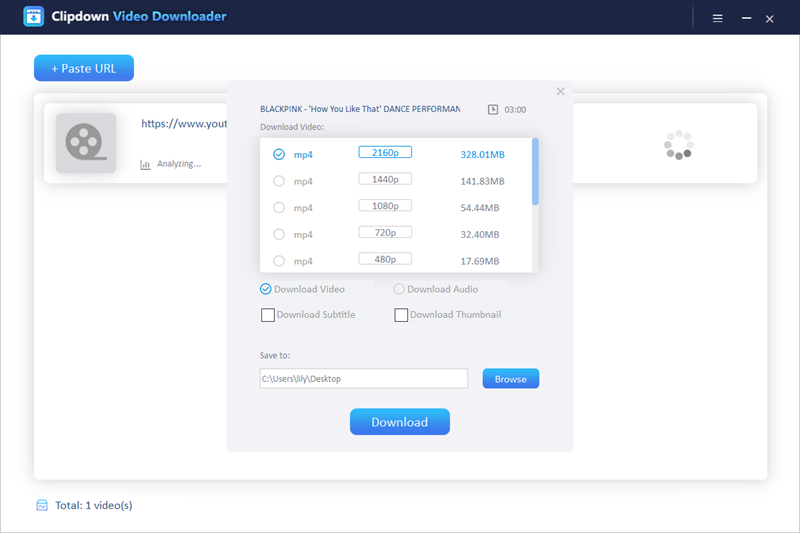Click the film reel video thumbnail
The width and height of the screenshot is (800, 533).
(85, 143)
